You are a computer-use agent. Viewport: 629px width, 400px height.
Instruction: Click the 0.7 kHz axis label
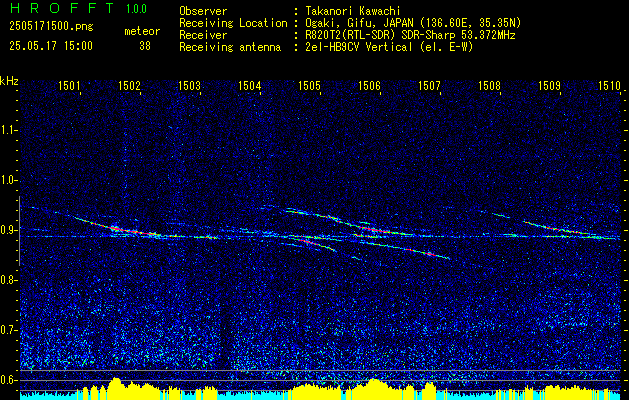(8, 330)
